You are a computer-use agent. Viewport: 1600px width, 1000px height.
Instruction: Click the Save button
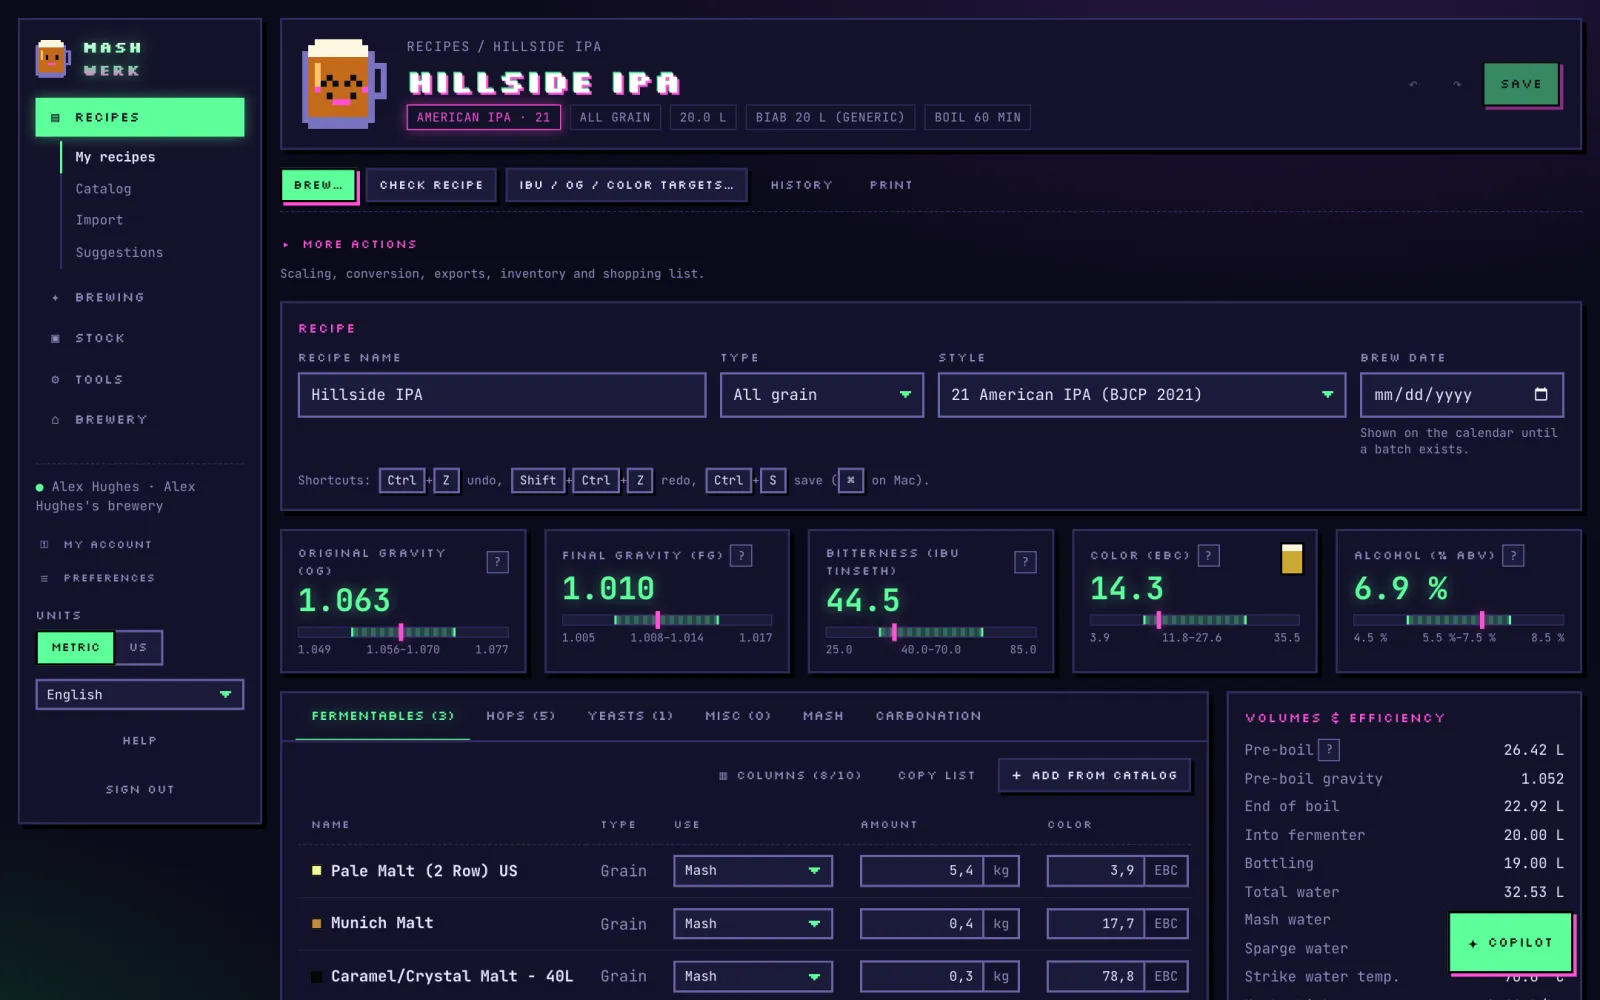pyautogui.click(x=1521, y=84)
